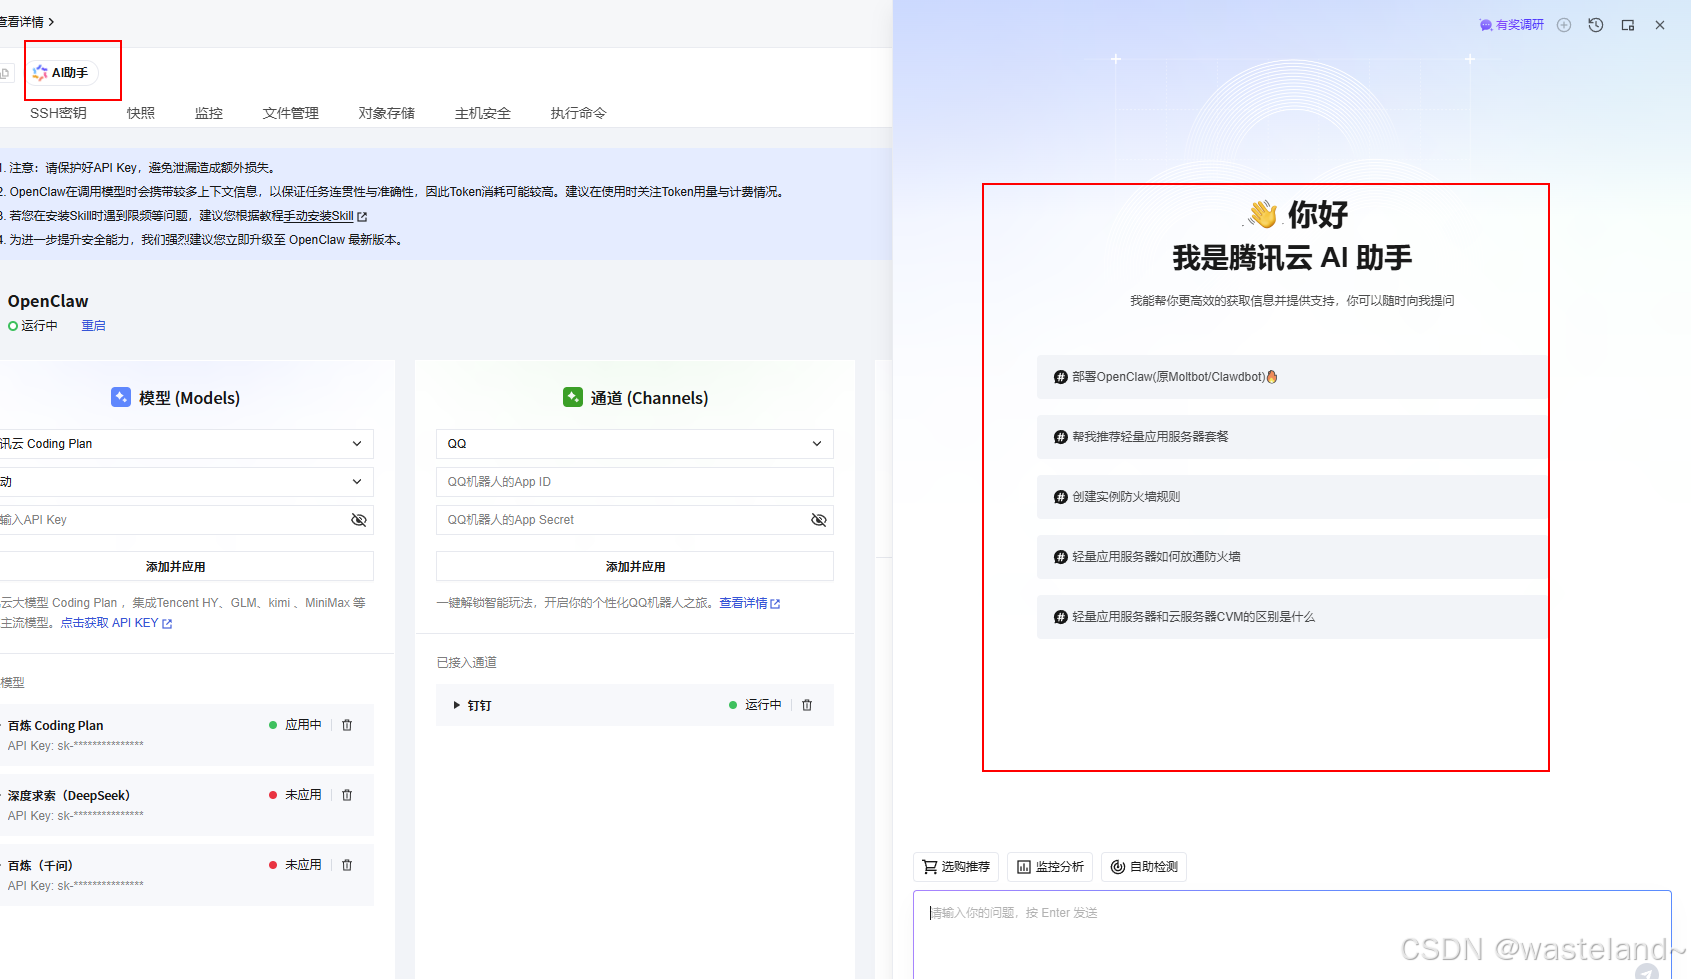Focus the AI assistant question input box
The width and height of the screenshot is (1691, 979).
click(x=1292, y=934)
